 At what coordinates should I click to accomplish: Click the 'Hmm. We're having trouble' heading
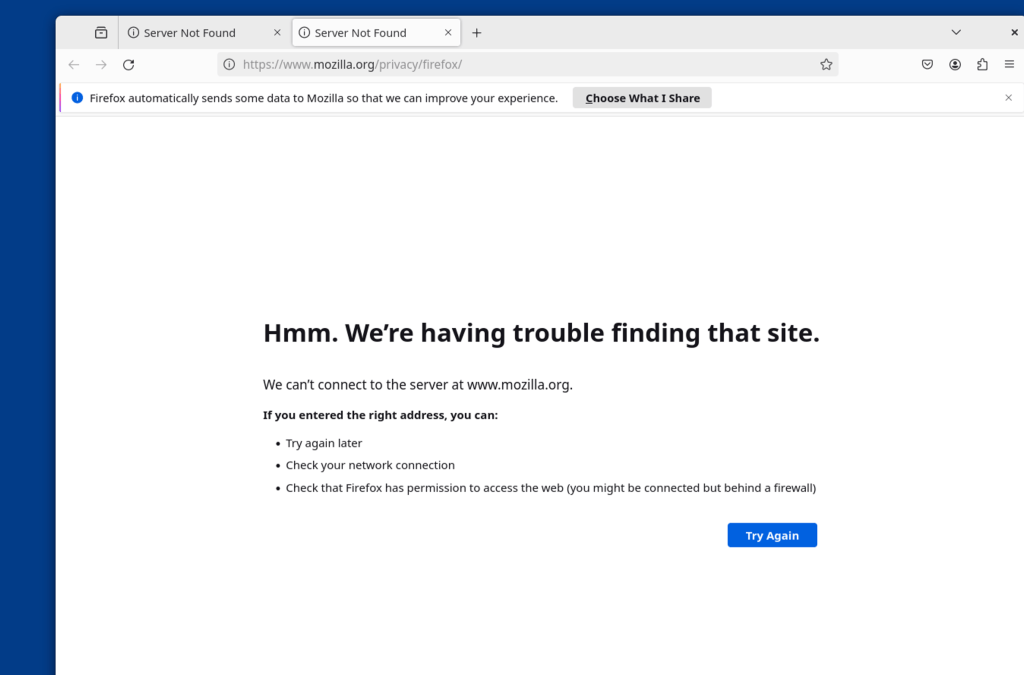click(x=541, y=333)
